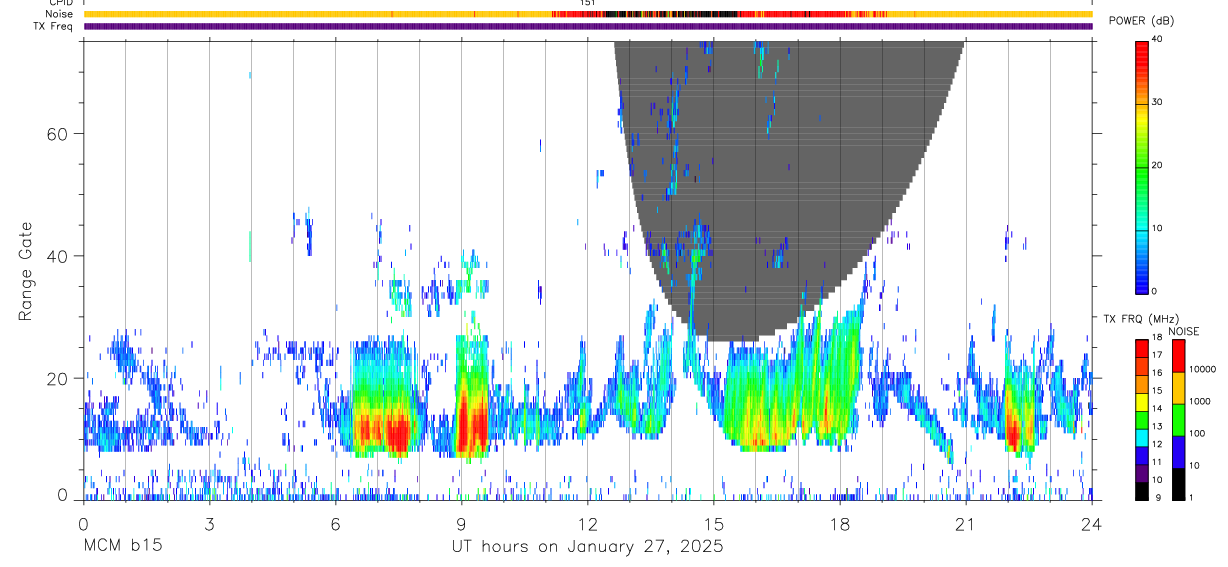Click the 'TX Freq' label at top left

click(x=53, y=26)
